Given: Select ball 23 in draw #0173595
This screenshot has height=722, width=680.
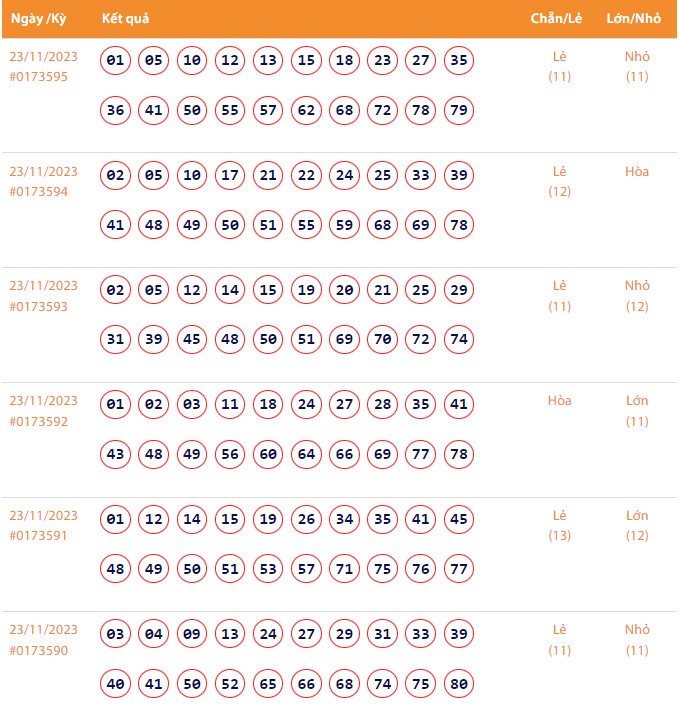Looking at the screenshot, I should tap(383, 61).
